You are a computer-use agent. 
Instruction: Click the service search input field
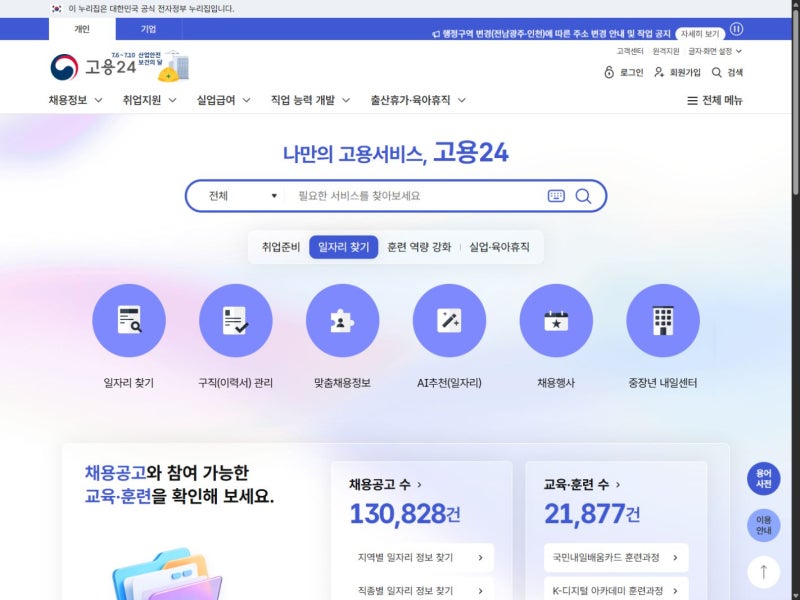click(416, 196)
